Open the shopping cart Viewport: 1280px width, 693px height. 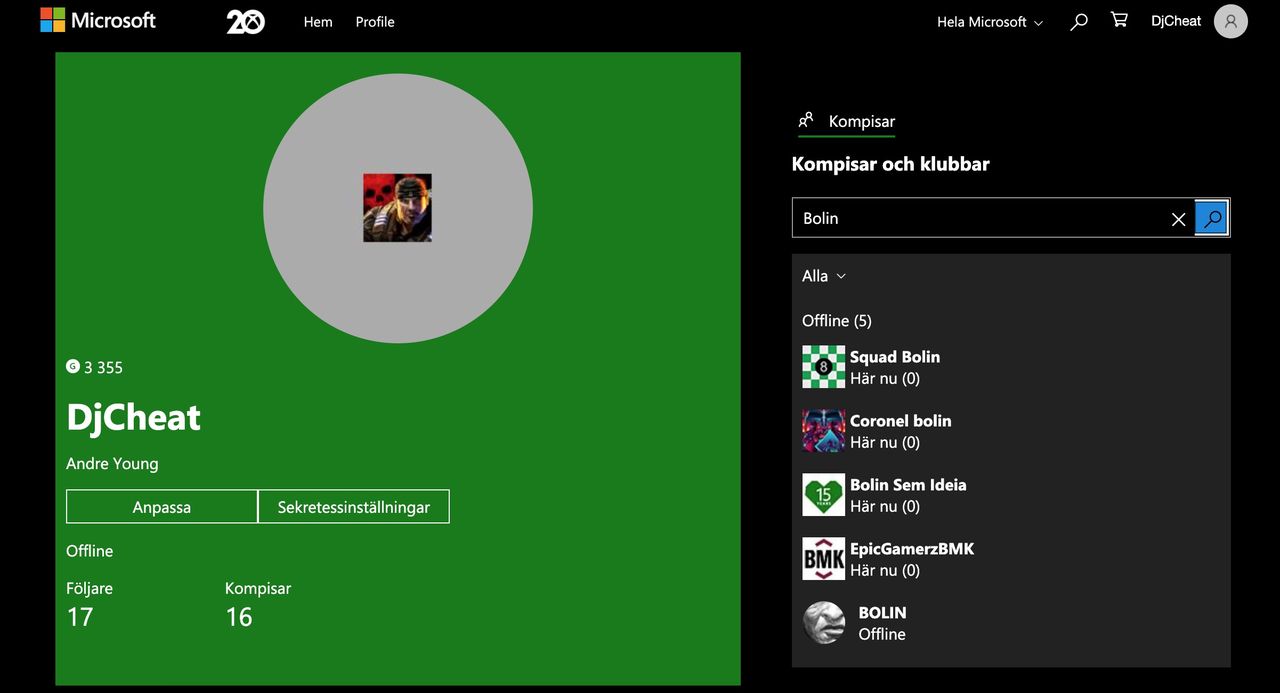coord(1119,20)
